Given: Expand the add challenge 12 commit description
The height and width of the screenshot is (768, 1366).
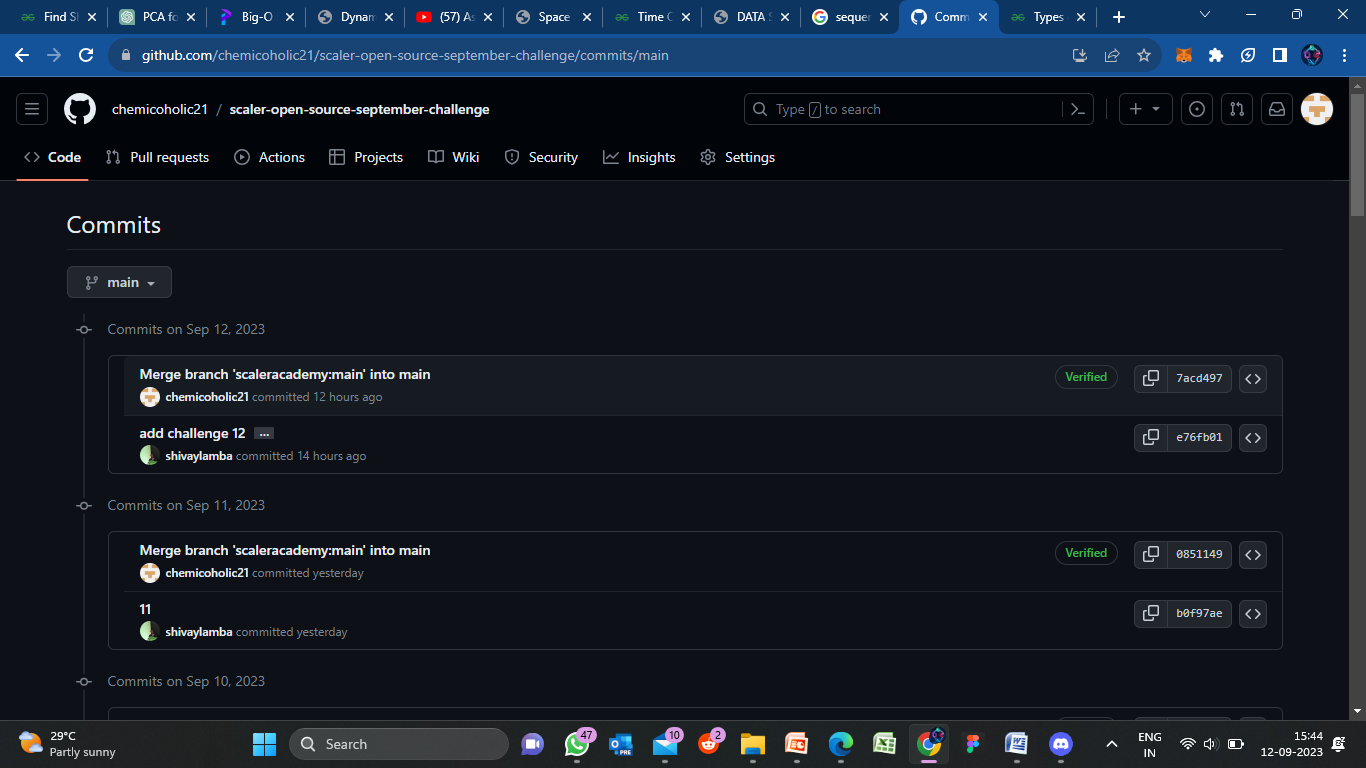Looking at the screenshot, I should [x=263, y=433].
